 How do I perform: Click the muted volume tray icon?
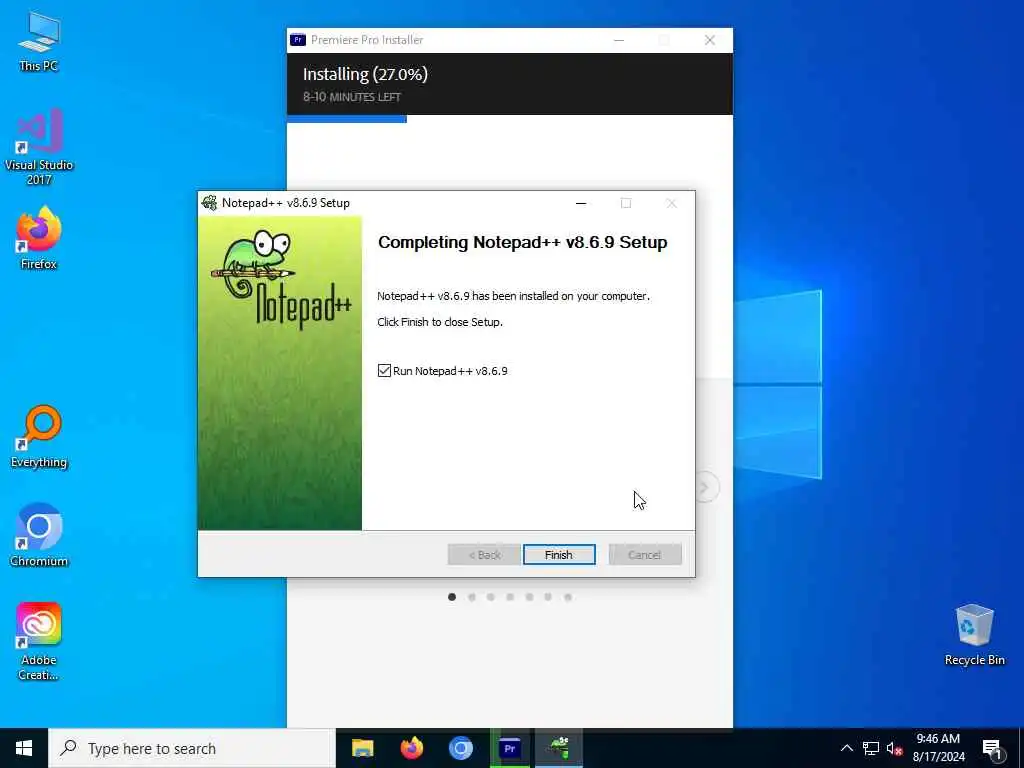894,748
